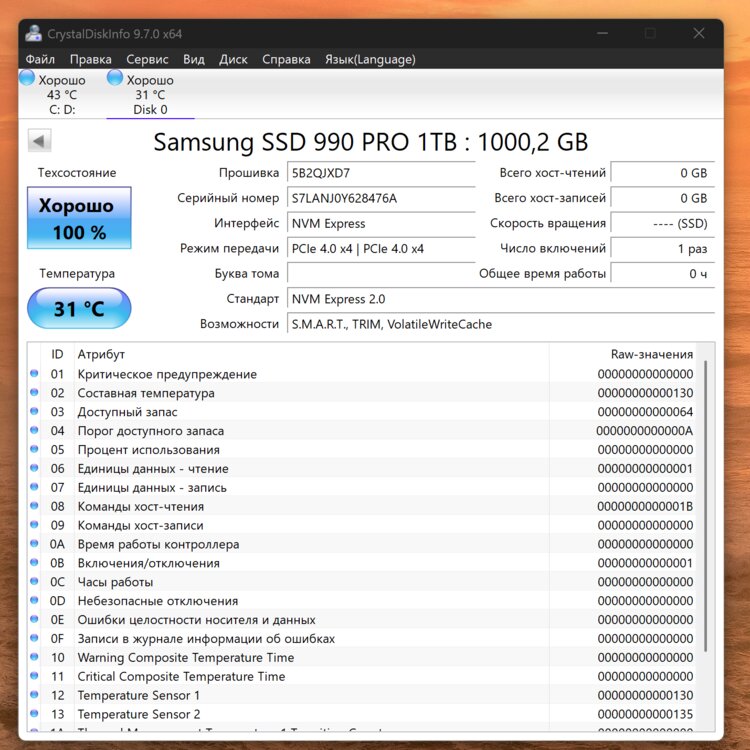Viewport: 750px width, 750px height.
Task: Open the Файл menu
Action: coord(41,59)
